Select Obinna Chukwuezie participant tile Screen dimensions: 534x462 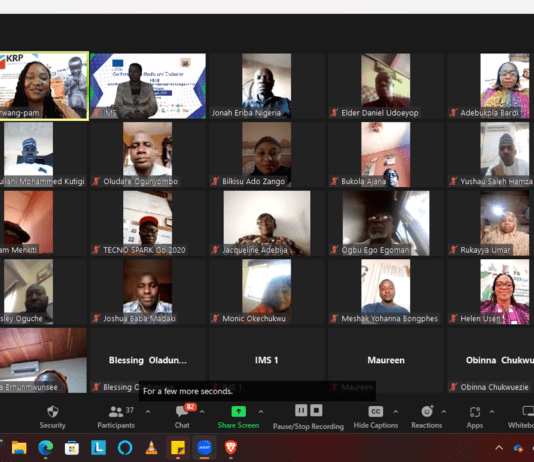tap(490, 360)
